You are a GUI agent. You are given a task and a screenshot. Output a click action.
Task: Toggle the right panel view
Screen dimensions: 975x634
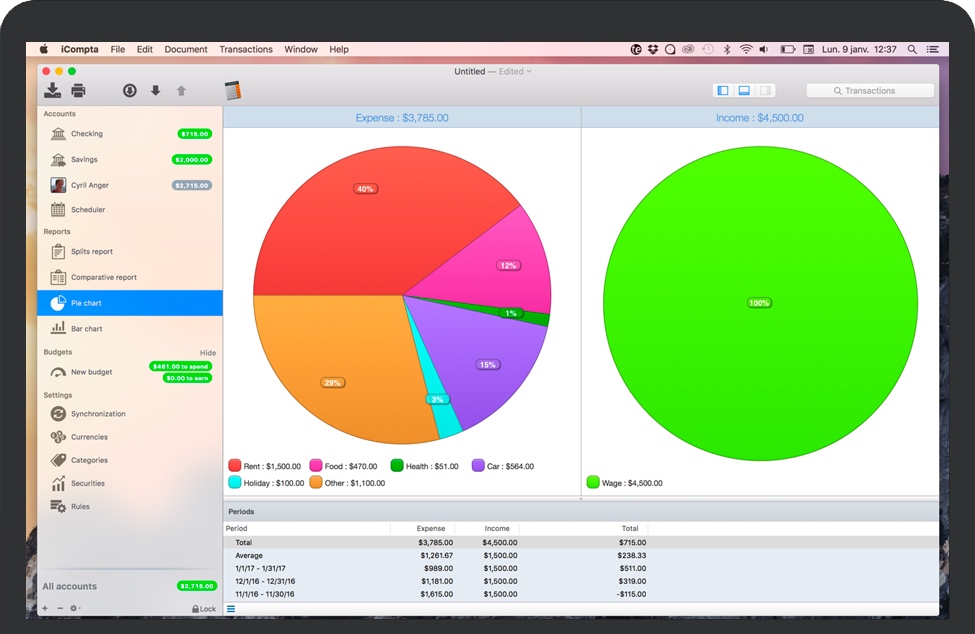(x=765, y=91)
